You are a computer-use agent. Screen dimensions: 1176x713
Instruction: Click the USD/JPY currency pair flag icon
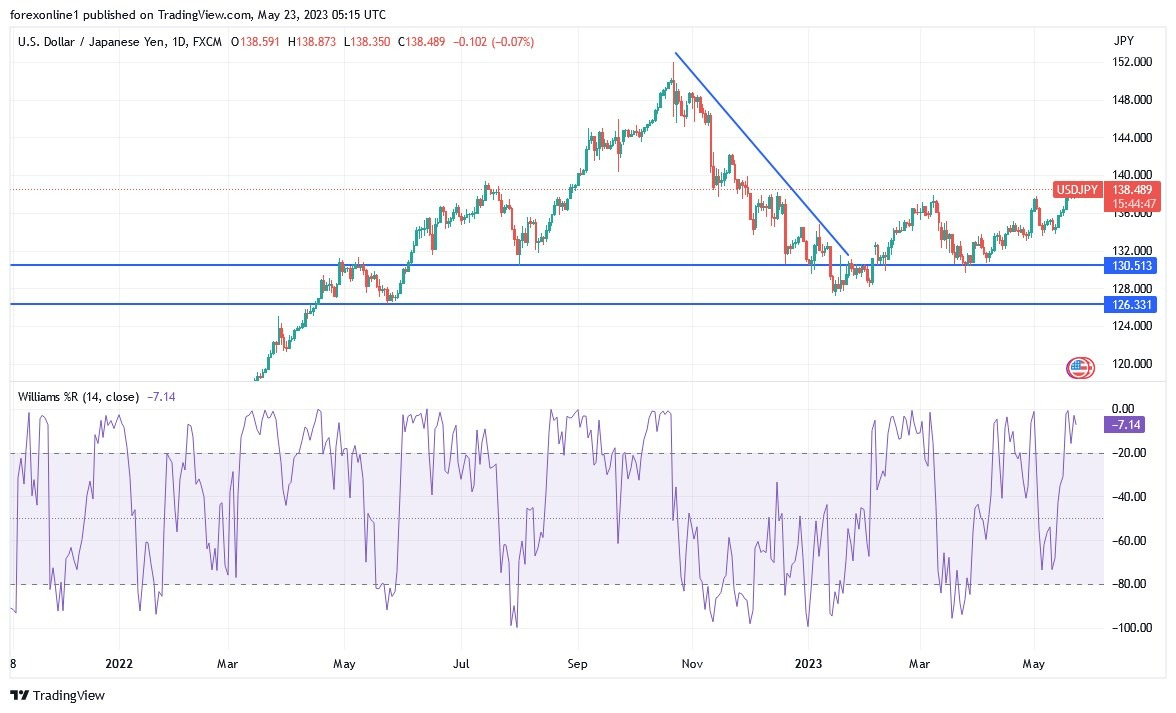tap(1078, 367)
